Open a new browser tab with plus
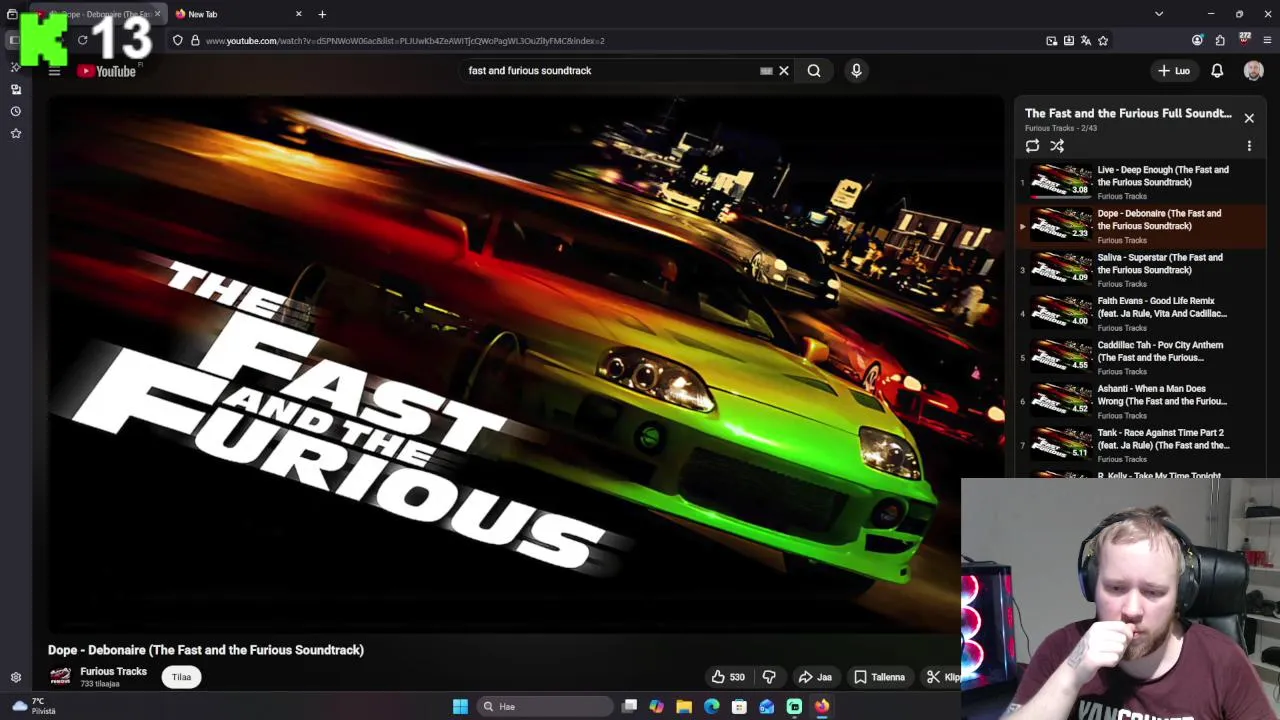 pyautogui.click(x=322, y=14)
